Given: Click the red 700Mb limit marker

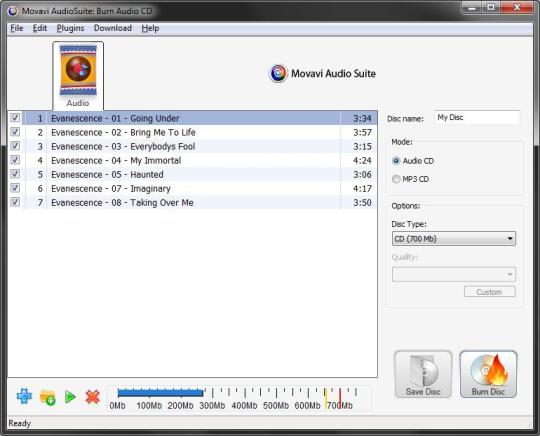Looking at the screenshot, I should pos(340,399).
